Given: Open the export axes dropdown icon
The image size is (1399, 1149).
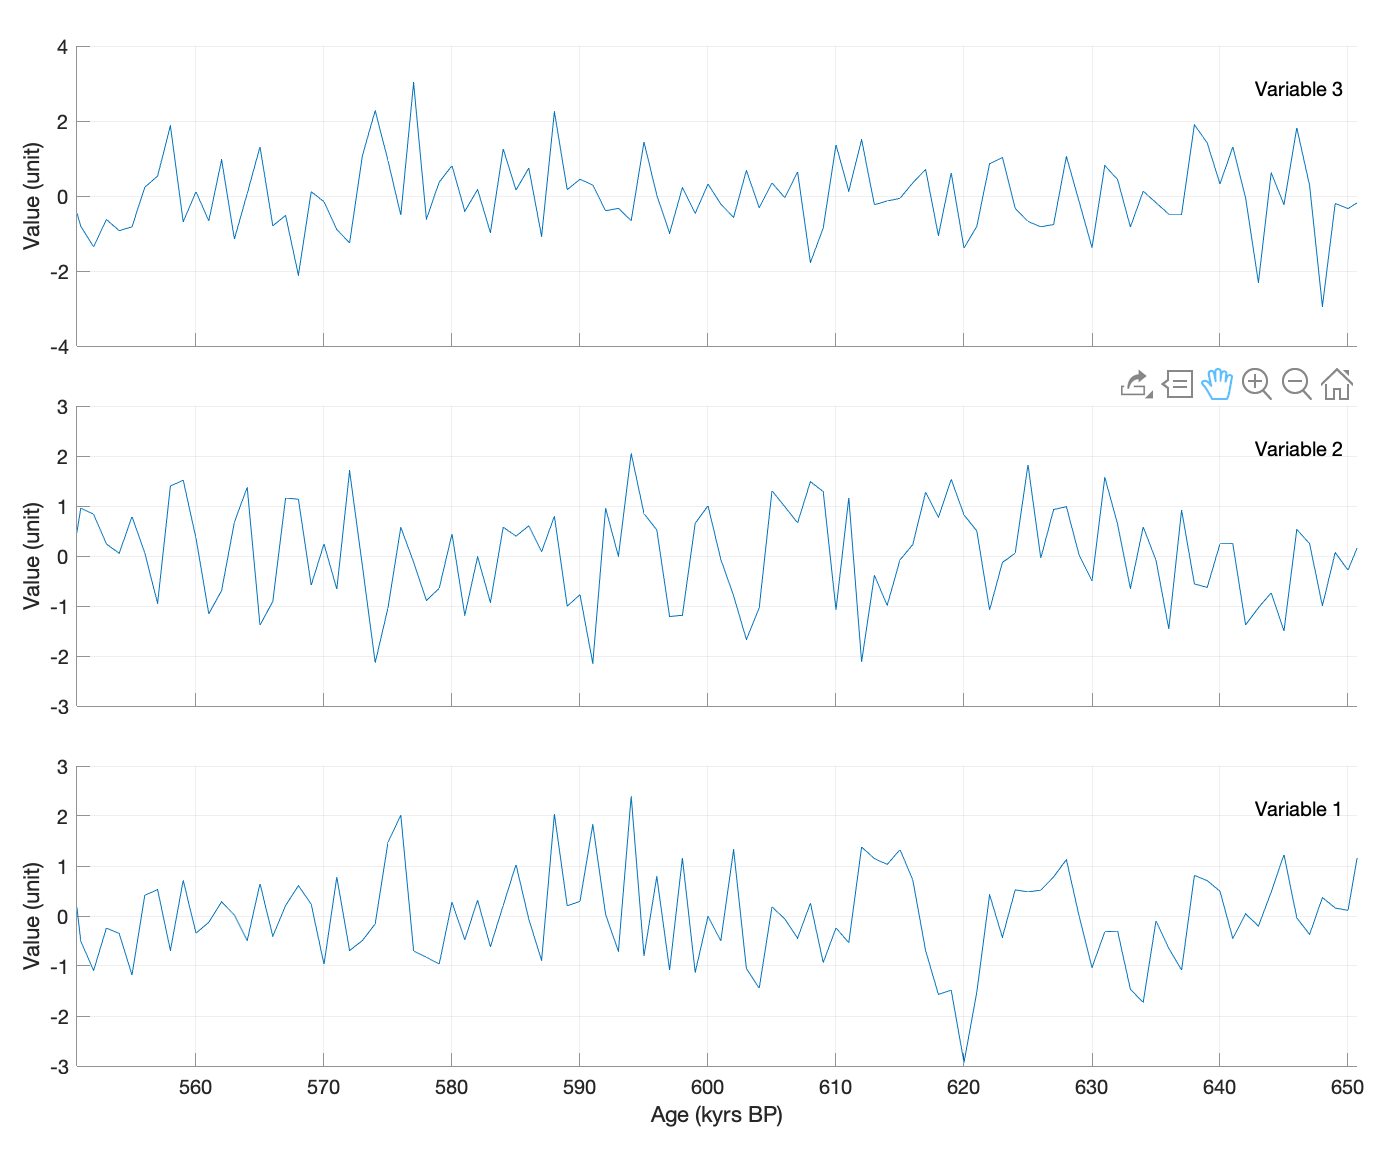Looking at the screenshot, I should click(1136, 384).
